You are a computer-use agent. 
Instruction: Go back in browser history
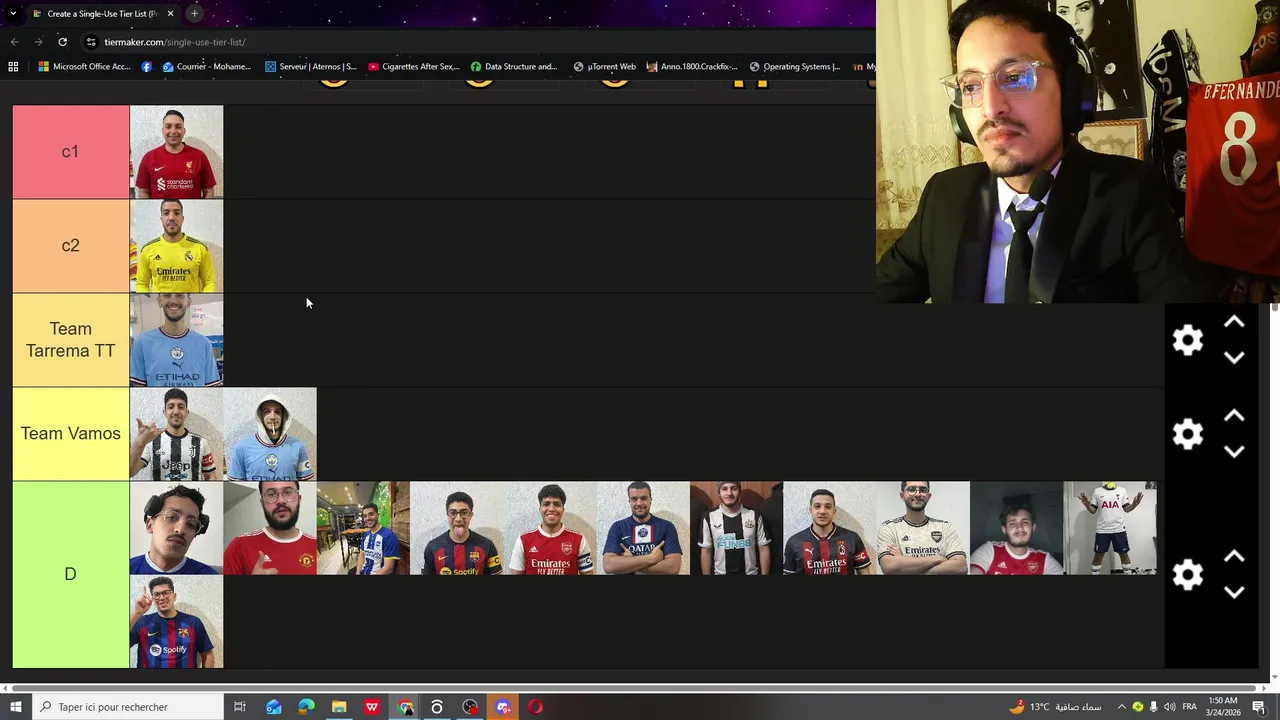point(14,42)
